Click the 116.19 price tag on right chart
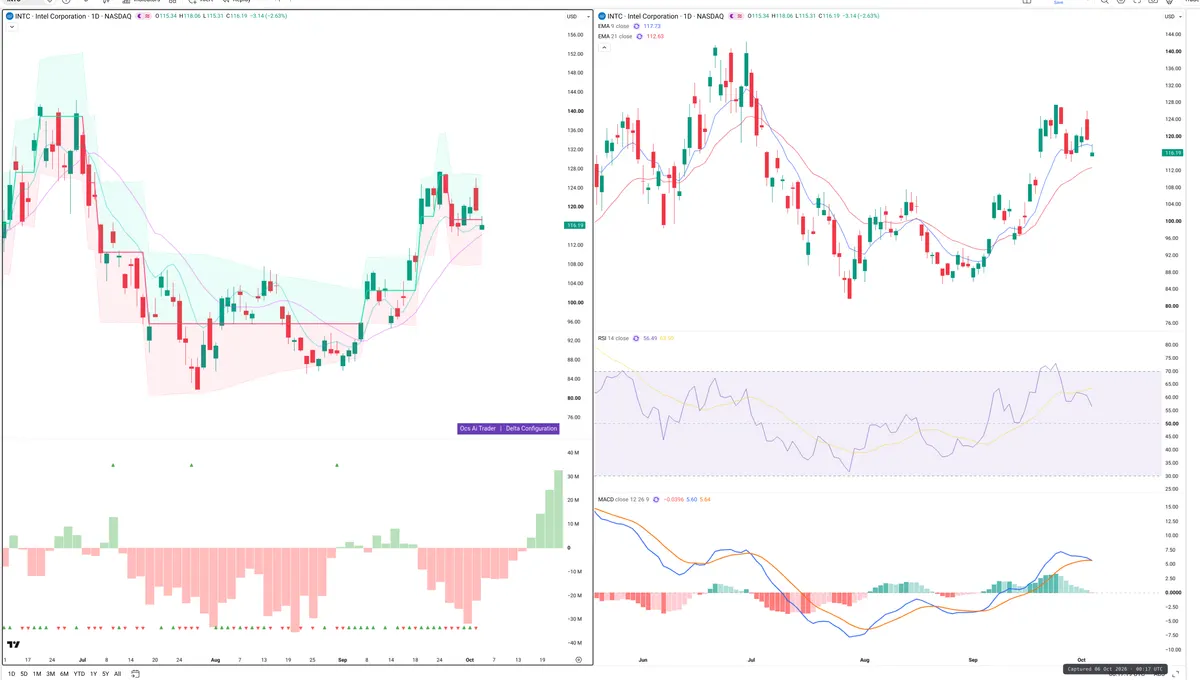 (x=1173, y=153)
